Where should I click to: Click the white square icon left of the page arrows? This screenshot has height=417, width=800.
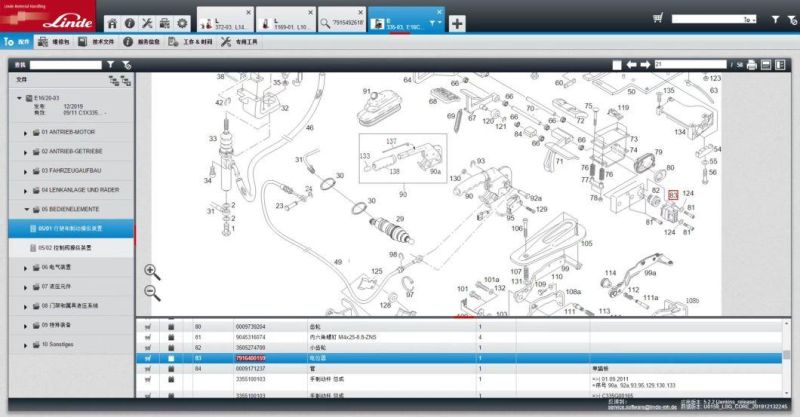(617, 65)
